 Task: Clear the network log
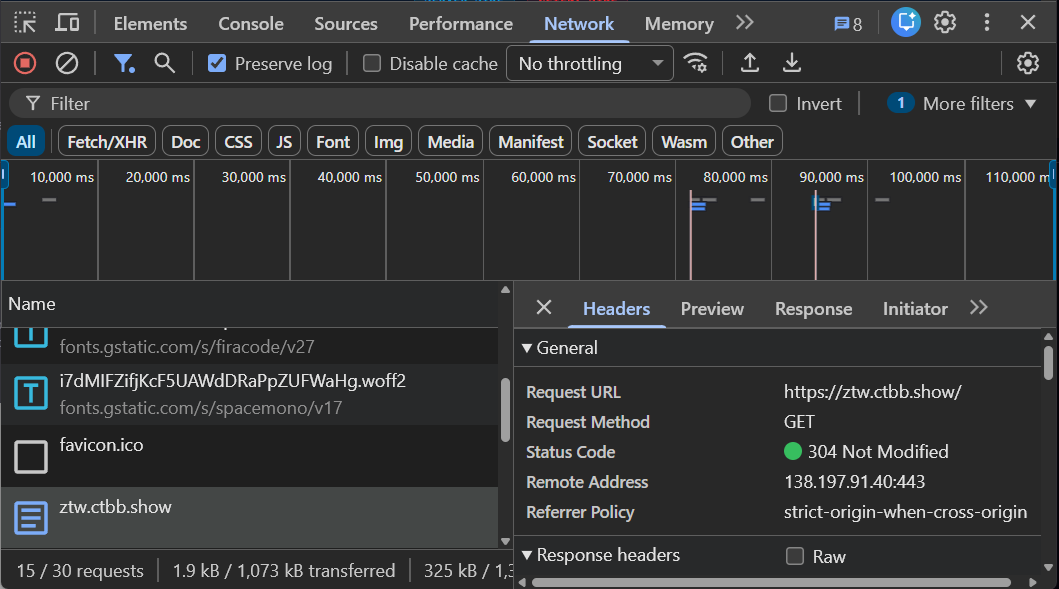coord(66,63)
